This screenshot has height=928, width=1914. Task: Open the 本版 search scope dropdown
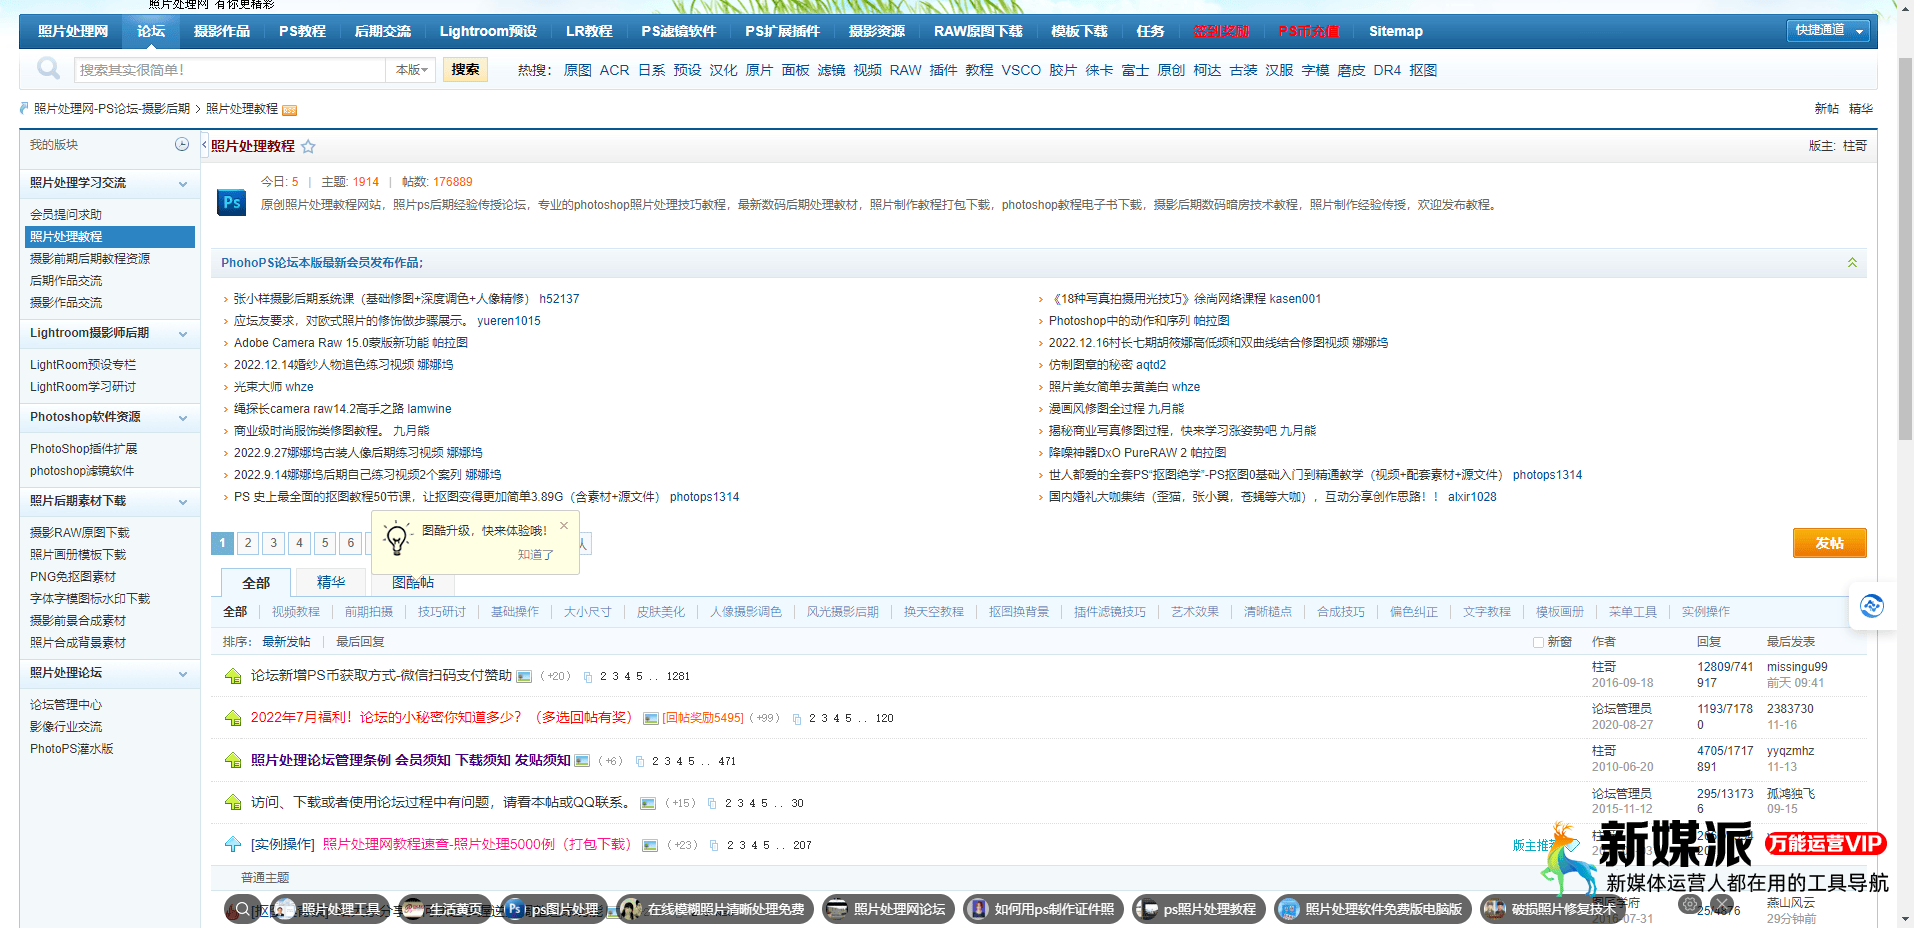point(411,70)
